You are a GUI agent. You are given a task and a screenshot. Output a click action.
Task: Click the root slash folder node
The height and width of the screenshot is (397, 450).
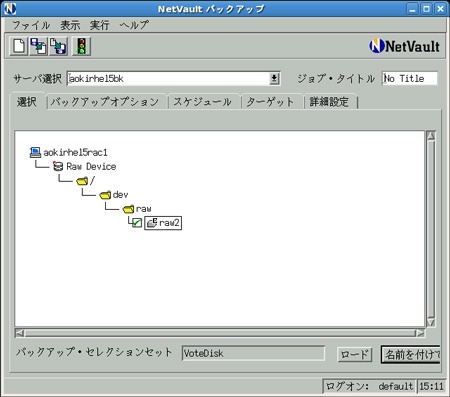tap(85, 180)
